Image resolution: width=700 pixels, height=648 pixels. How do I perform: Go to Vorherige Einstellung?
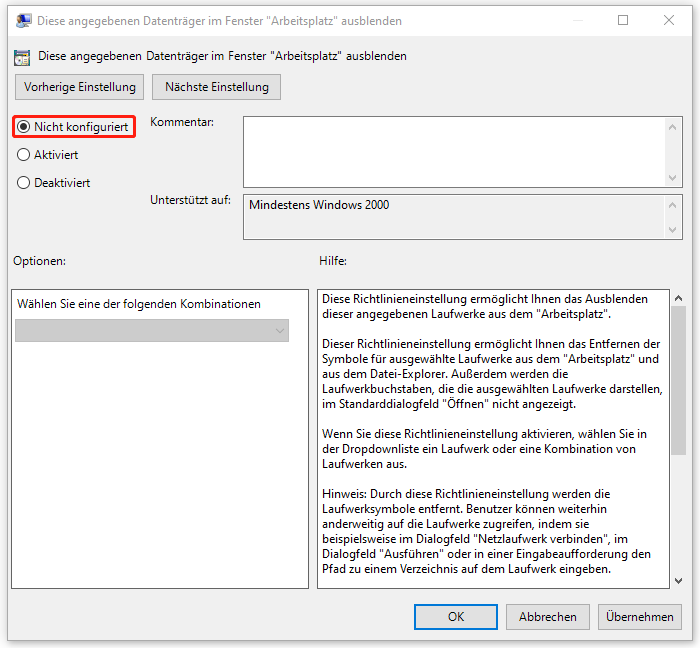79,87
